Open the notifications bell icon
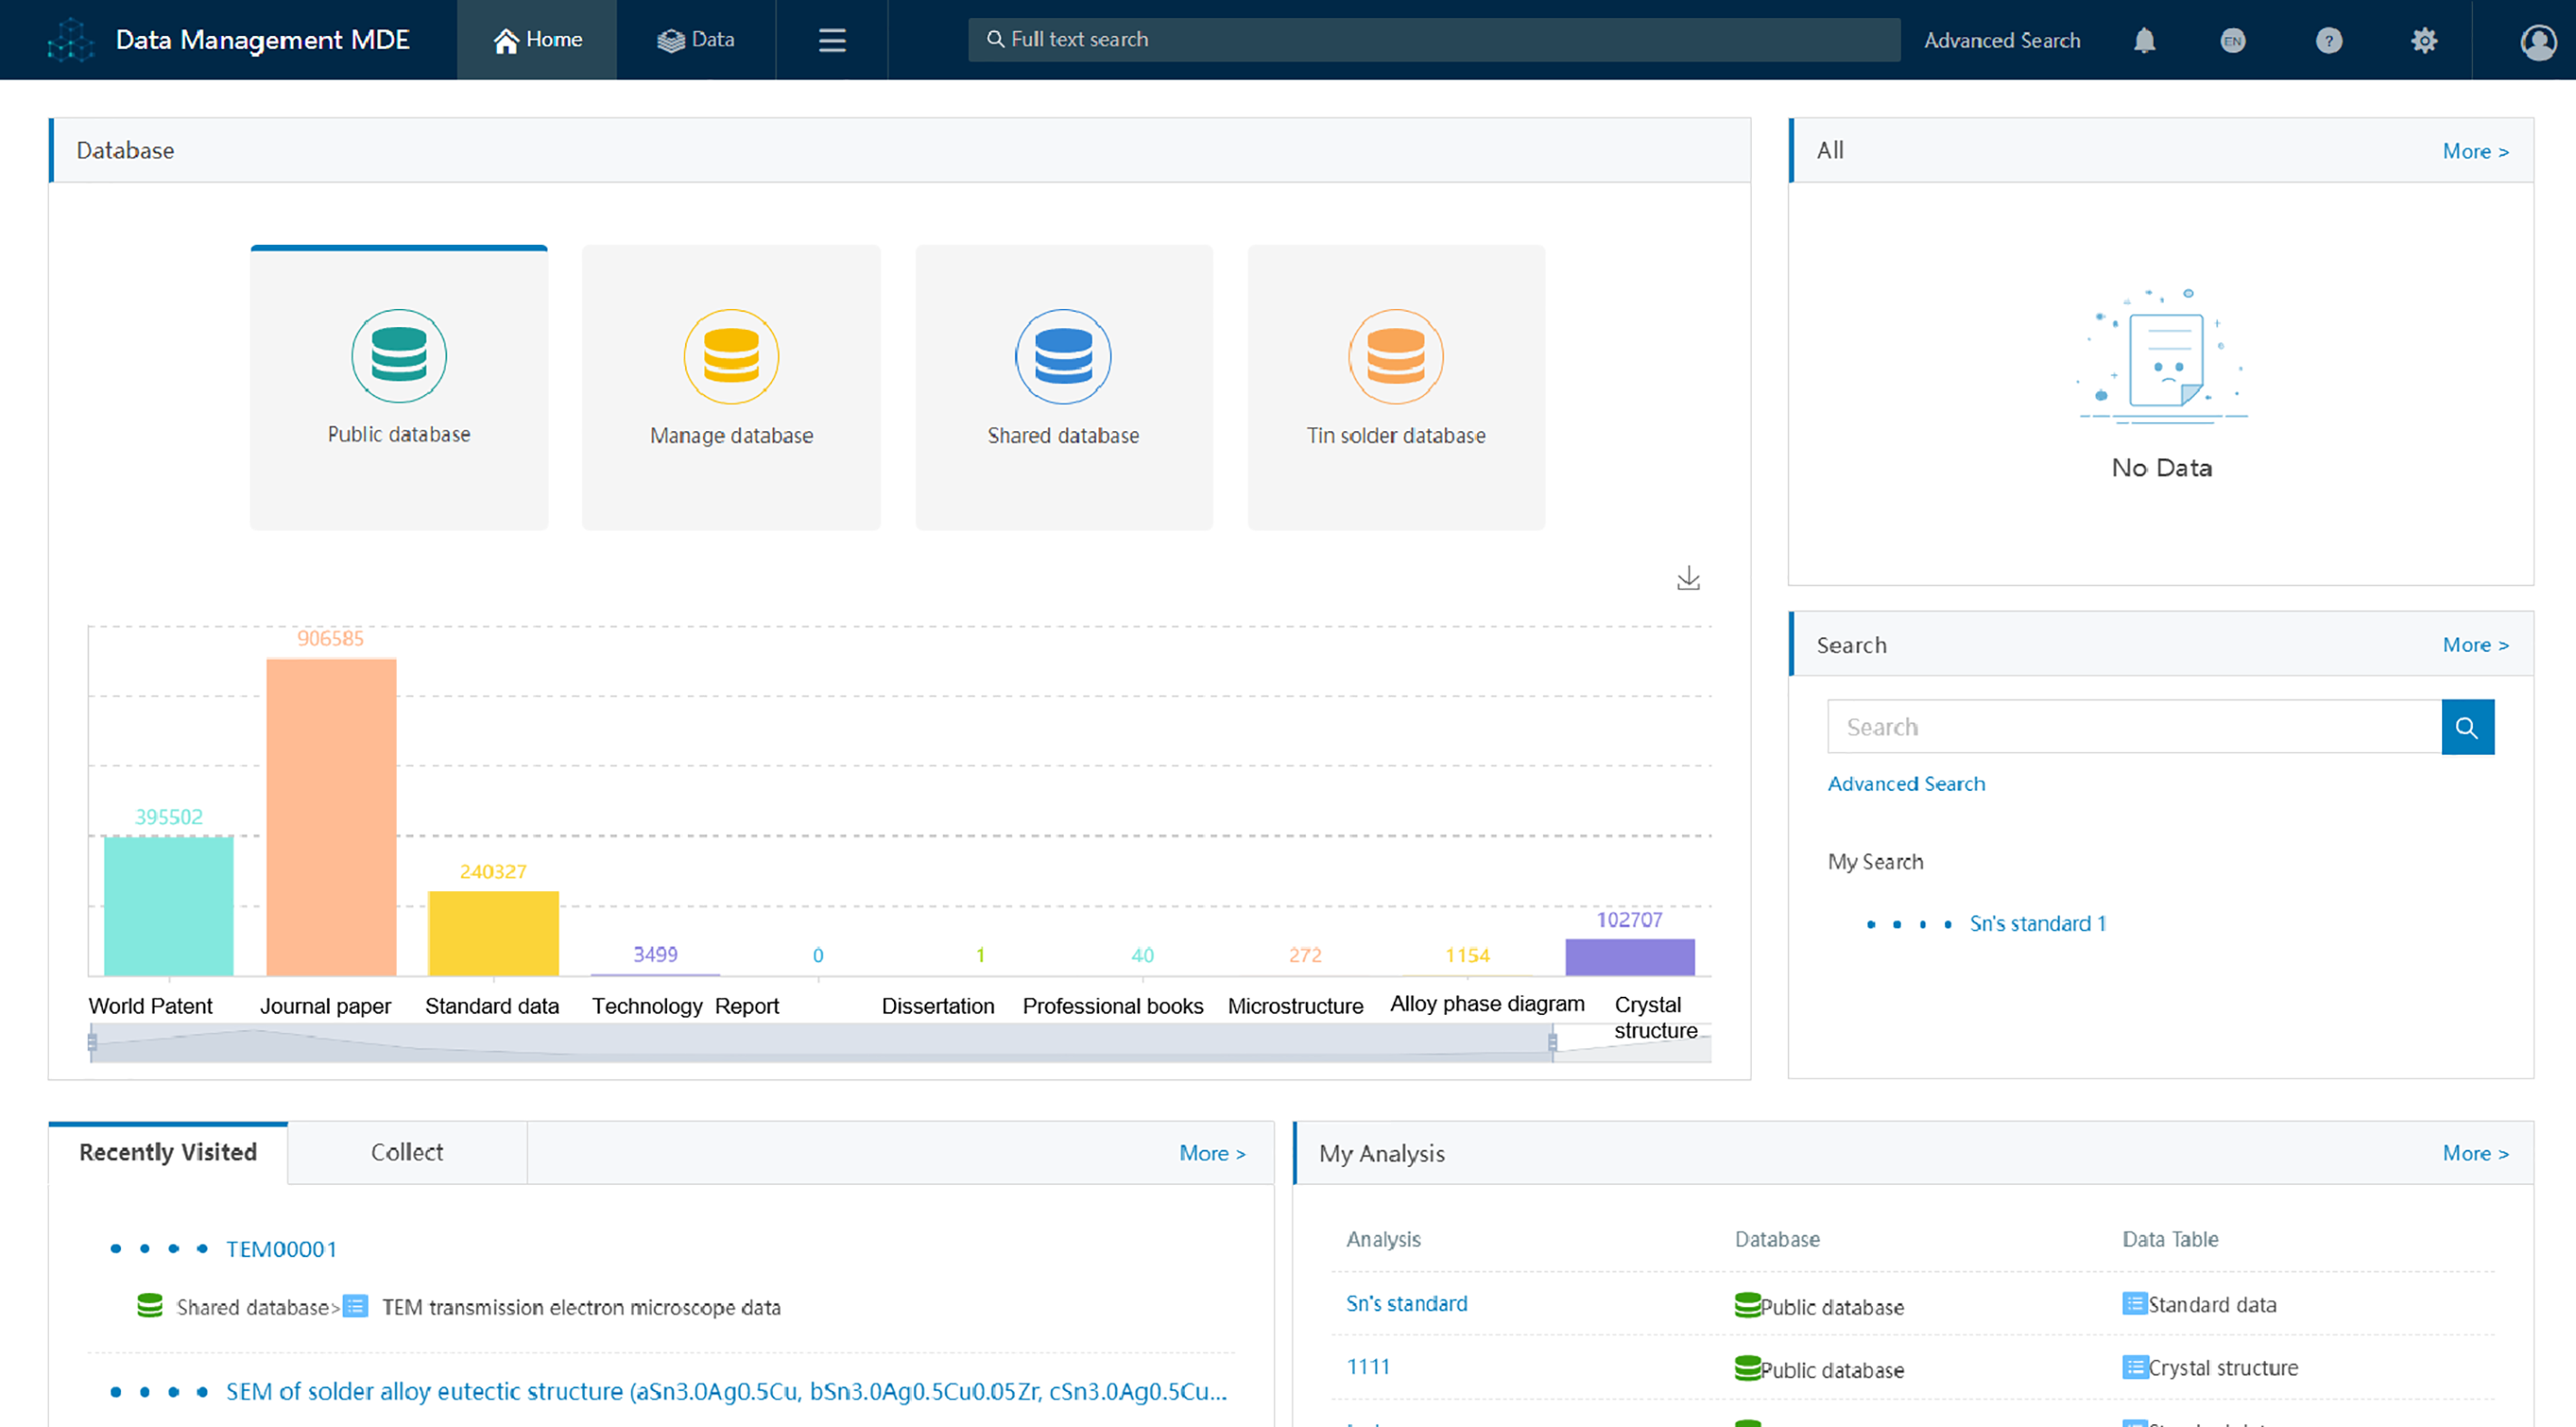Image resolution: width=2576 pixels, height=1427 pixels. [x=2144, y=40]
